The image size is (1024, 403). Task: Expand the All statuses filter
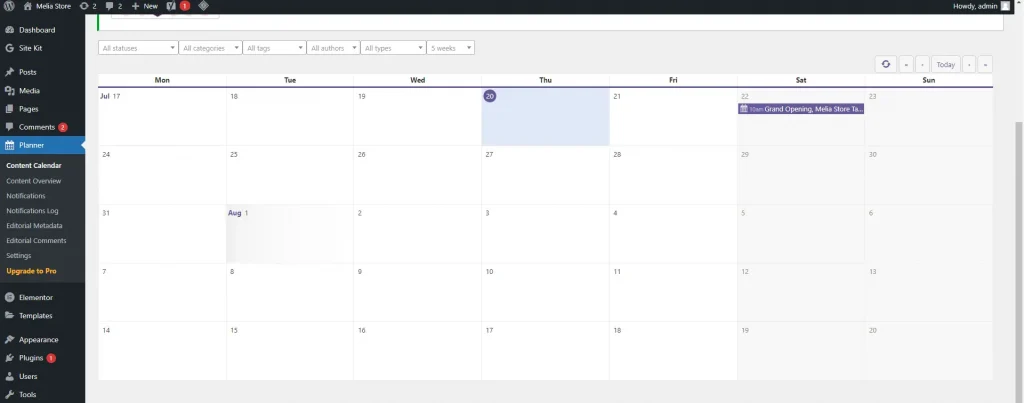(x=138, y=48)
